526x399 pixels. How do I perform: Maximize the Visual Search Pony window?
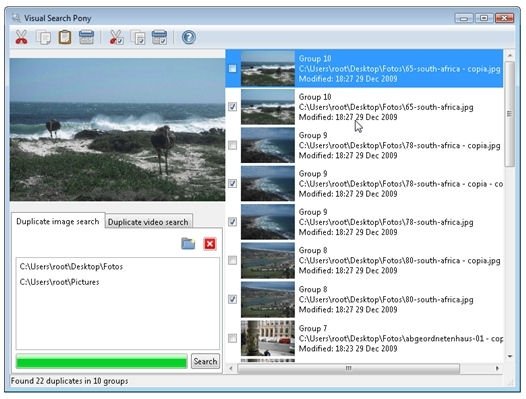[x=484, y=18]
